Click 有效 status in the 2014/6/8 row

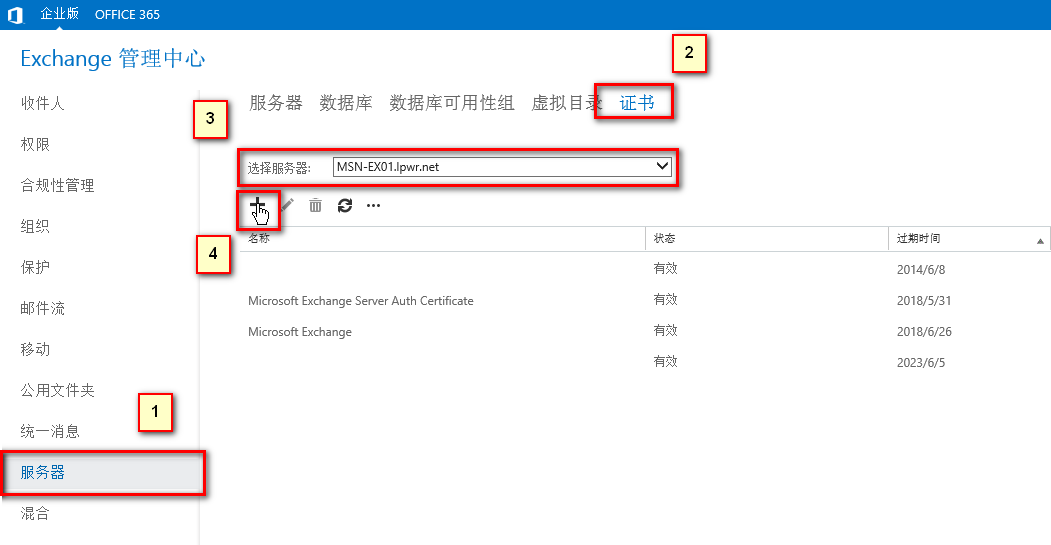(x=666, y=268)
